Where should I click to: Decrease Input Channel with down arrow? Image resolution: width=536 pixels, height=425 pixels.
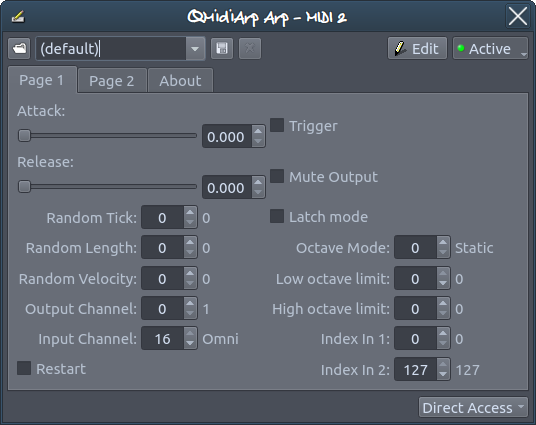(190, 343)
